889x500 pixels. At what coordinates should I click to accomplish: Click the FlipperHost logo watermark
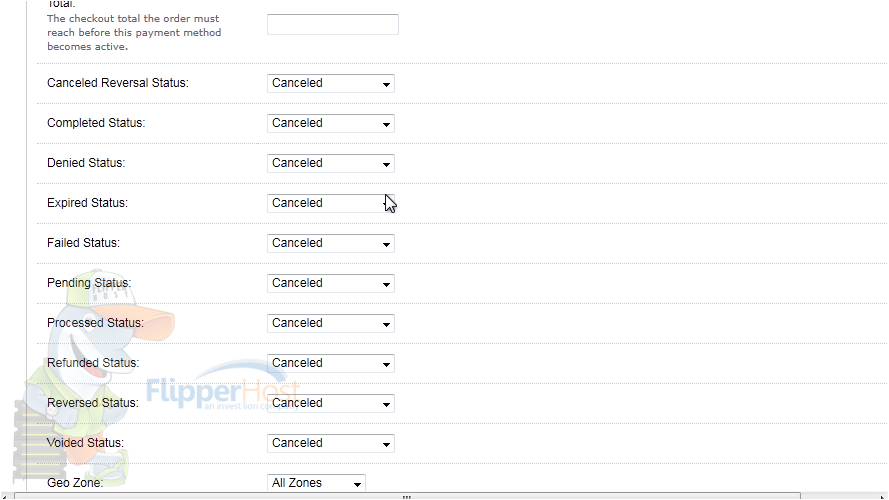223,391
